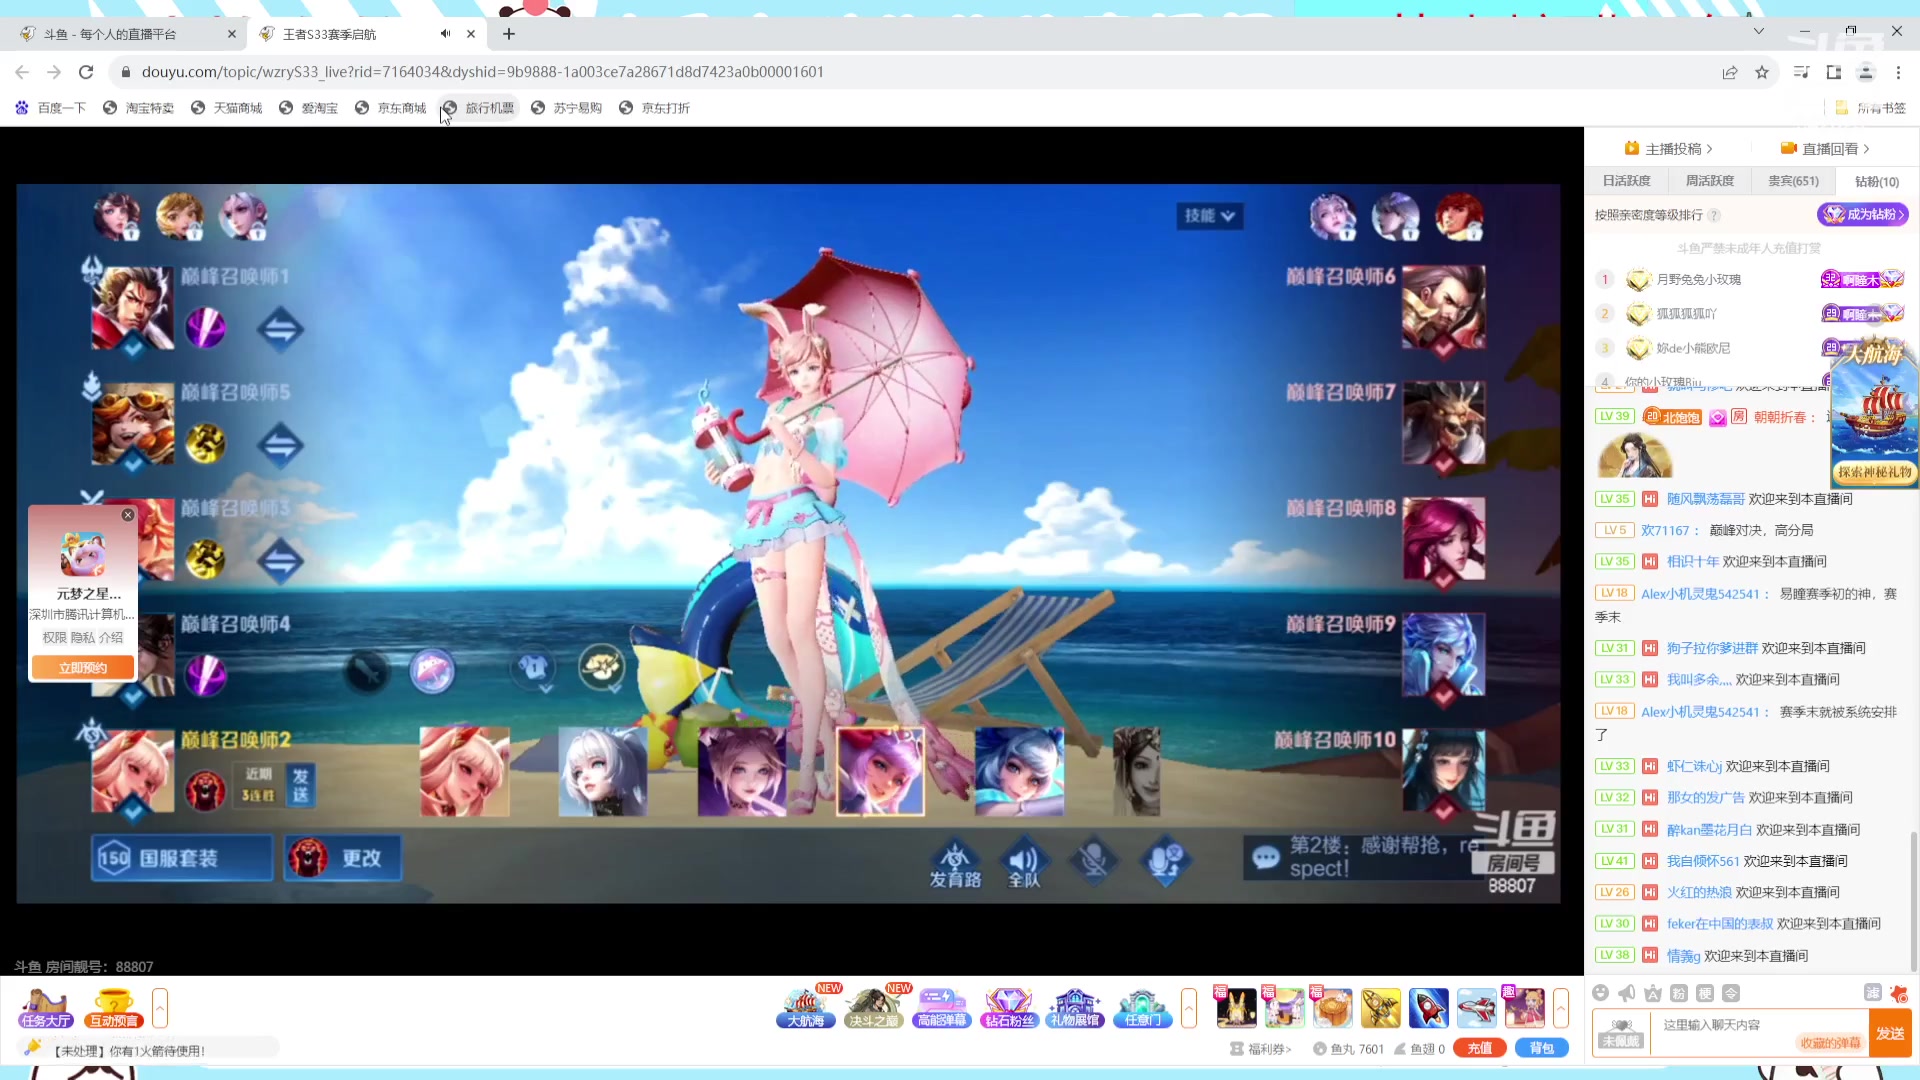Click the 充值 recharge button
Viewport: 1920px width, 1080px height.
click(1479, 1048)
